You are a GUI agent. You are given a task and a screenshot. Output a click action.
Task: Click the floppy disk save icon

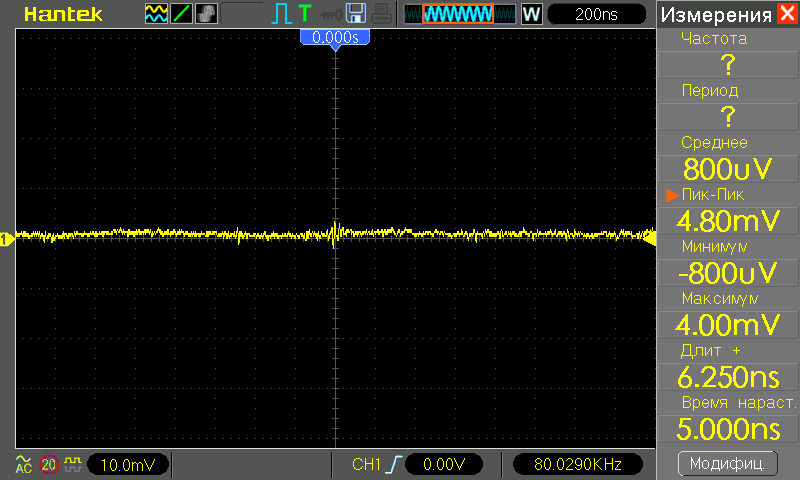(x=355, y=14)
